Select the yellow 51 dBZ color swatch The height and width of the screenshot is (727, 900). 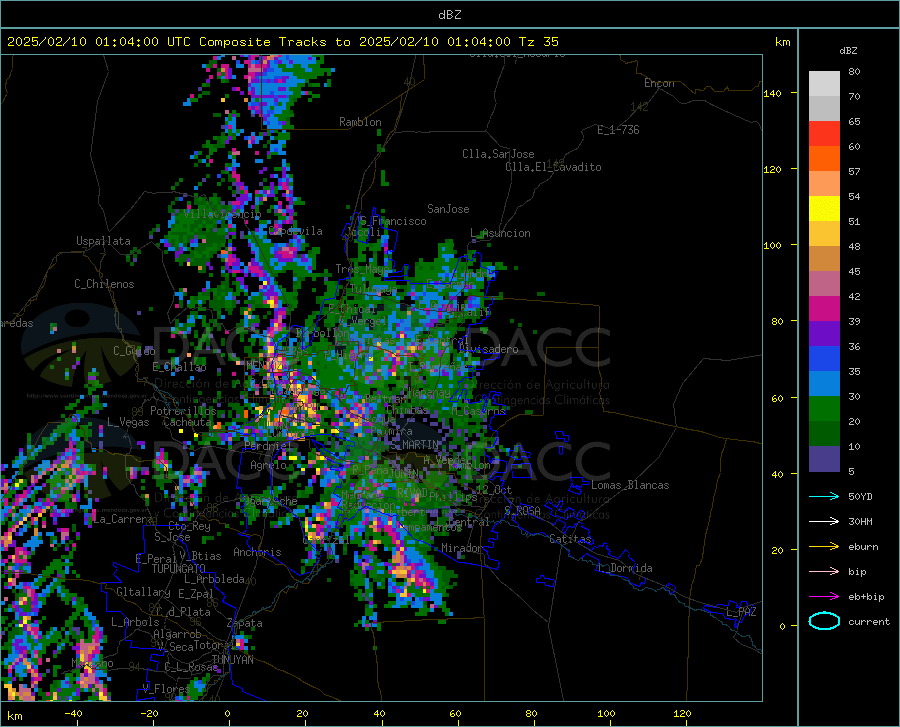coord(824,209)
